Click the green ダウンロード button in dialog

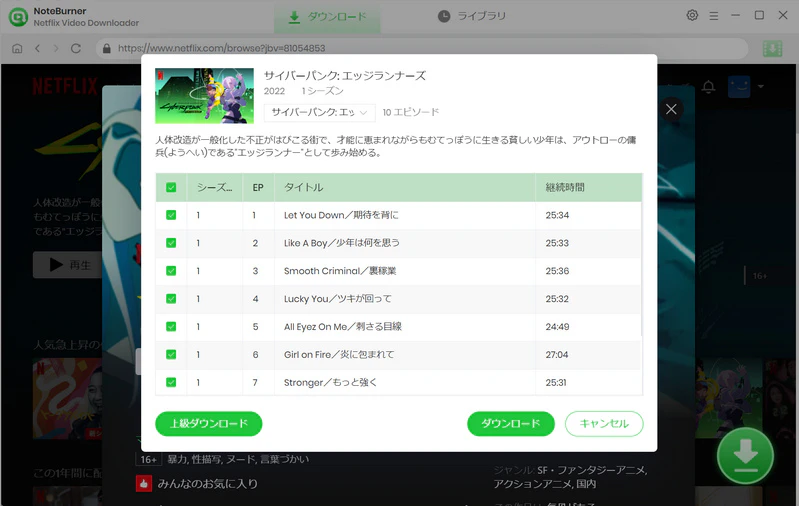(511, 423)
